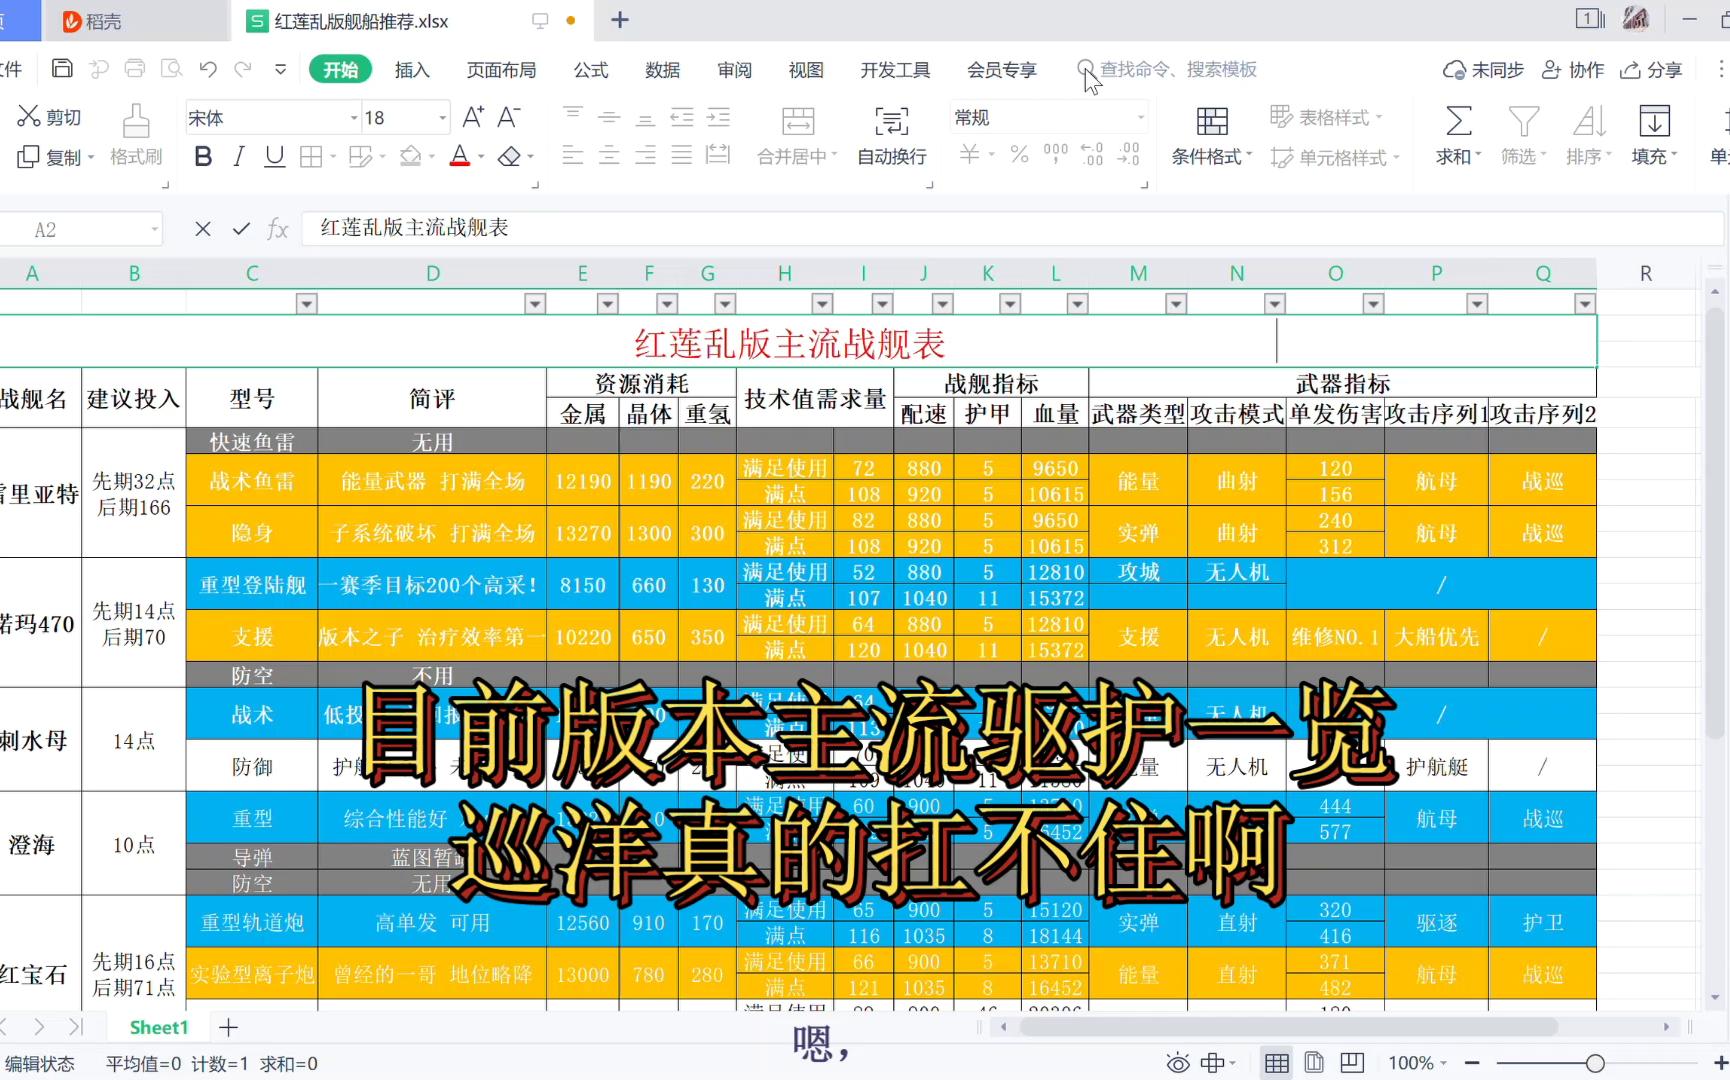
Task: Open the font size 18 dropdown
Action: 442,118
